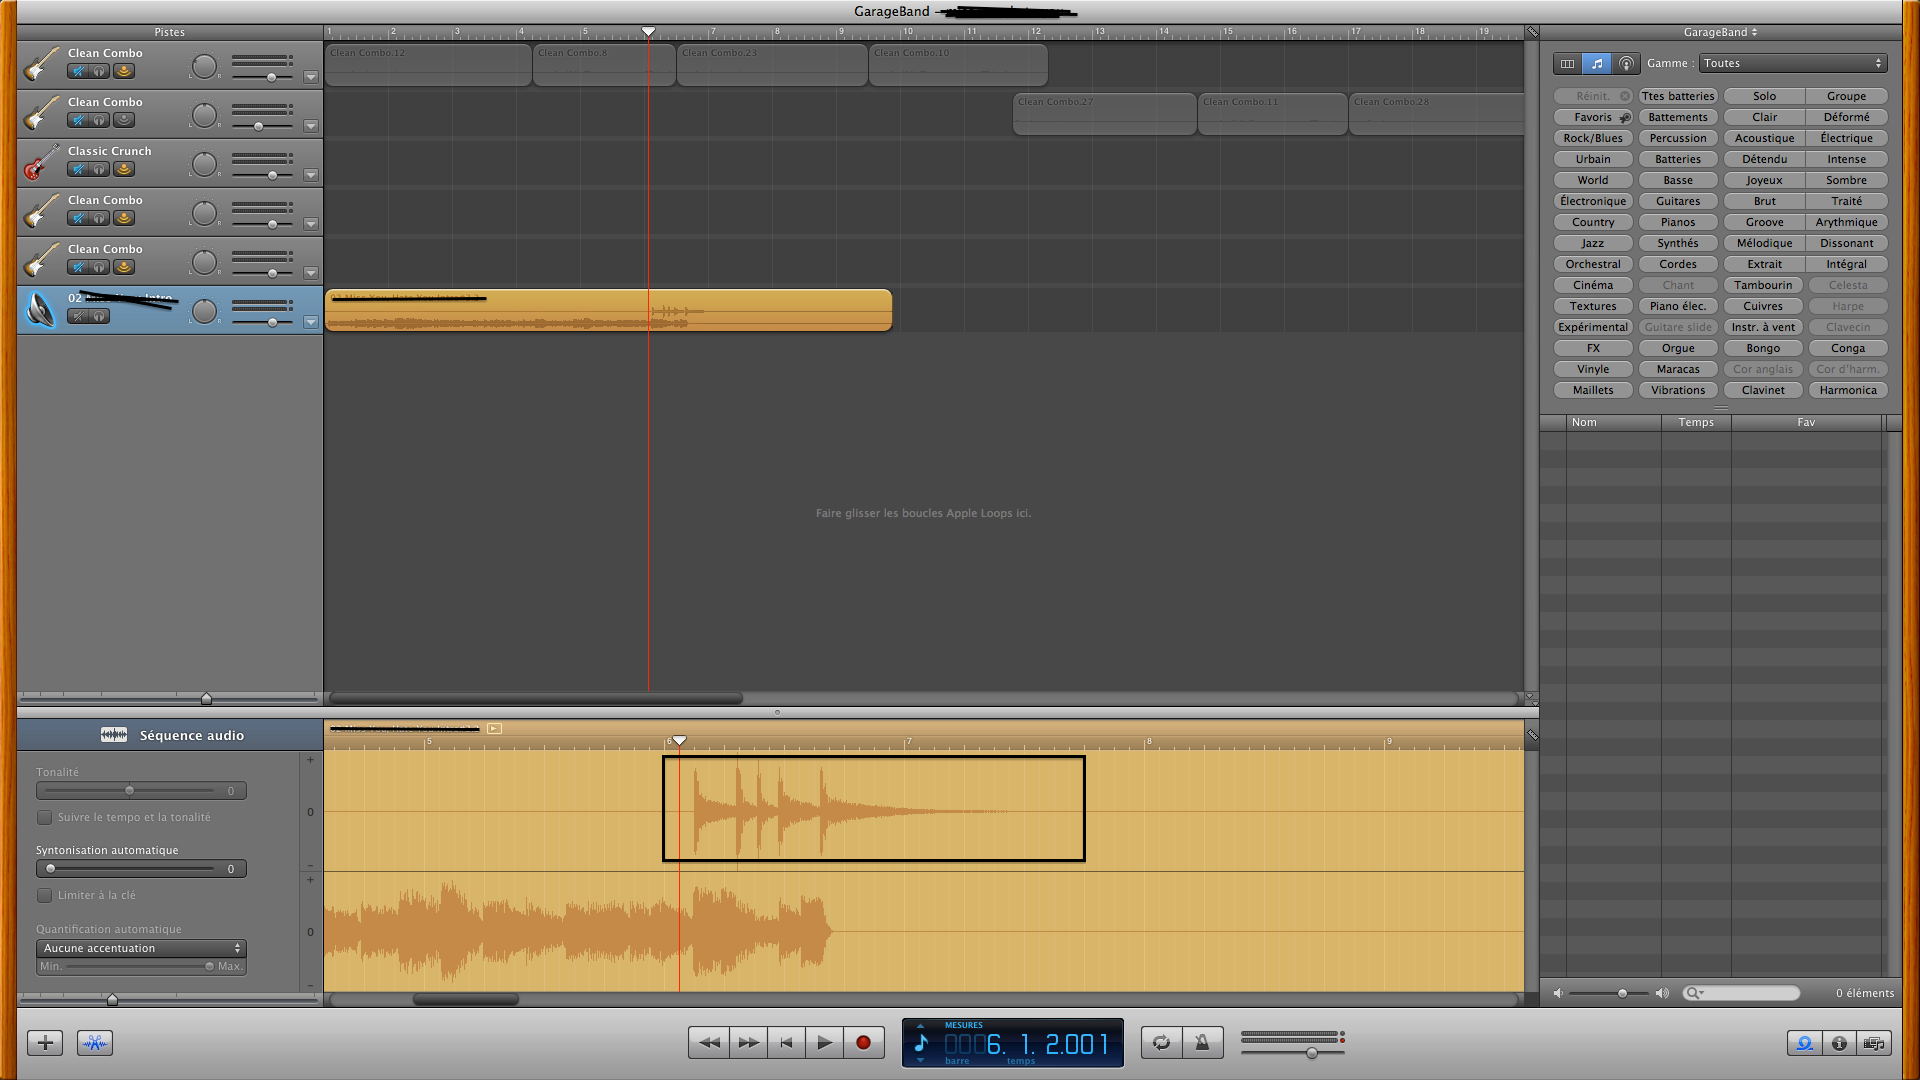The width and height of the screenshot is (1920, 1080).
Task: Toggle solo headphone on Classic Crunch track
Action: pyautogui.click(x=100, y=169)
